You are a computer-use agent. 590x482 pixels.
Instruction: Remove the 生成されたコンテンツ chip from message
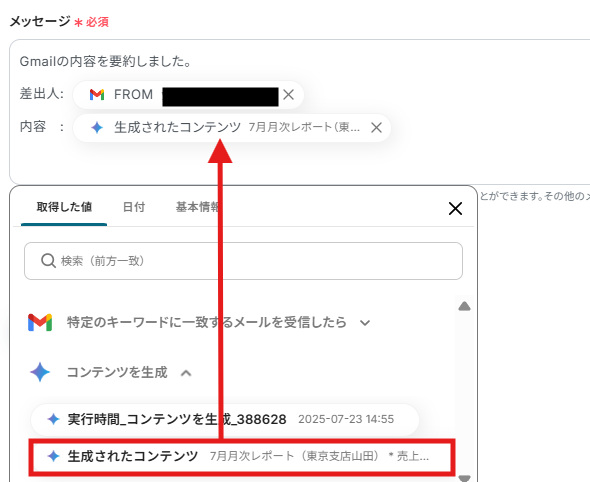coord(376,128)
